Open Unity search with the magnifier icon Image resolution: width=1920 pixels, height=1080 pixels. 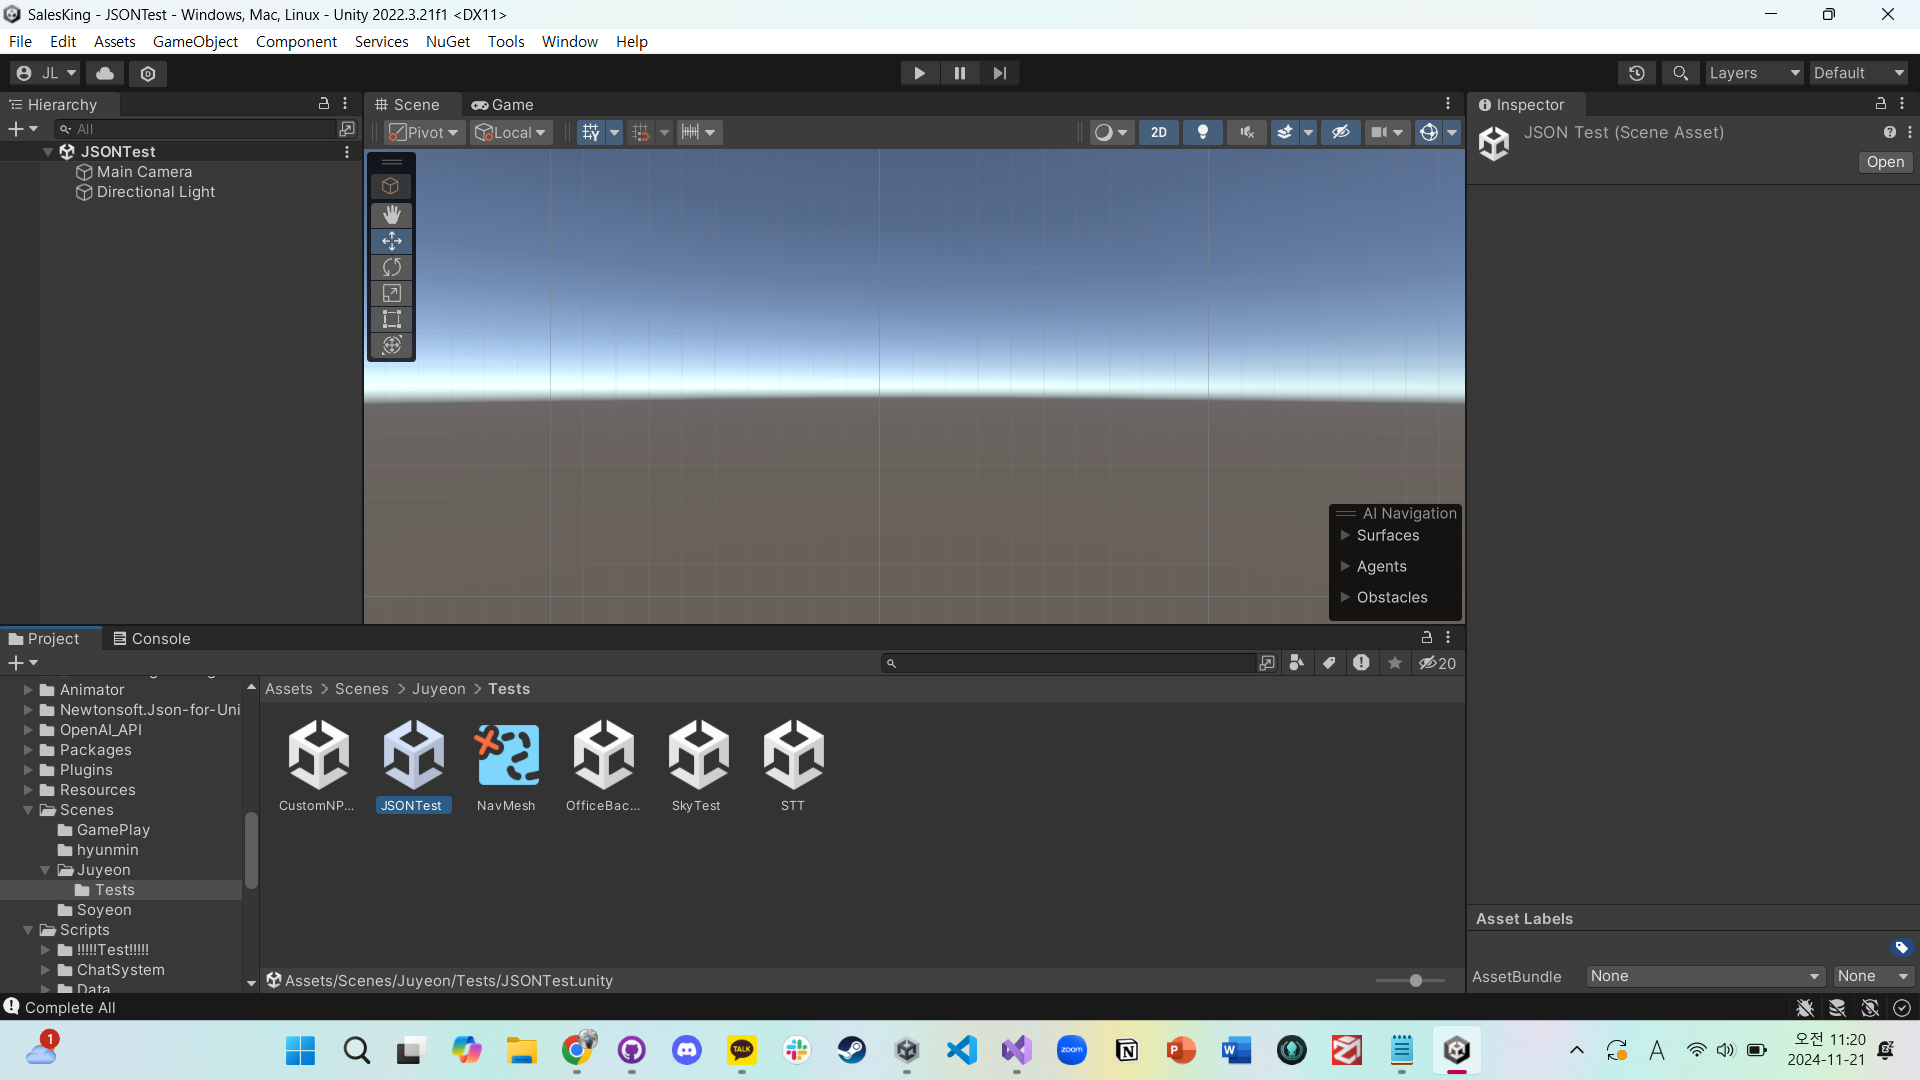[x=1680, y=73]
